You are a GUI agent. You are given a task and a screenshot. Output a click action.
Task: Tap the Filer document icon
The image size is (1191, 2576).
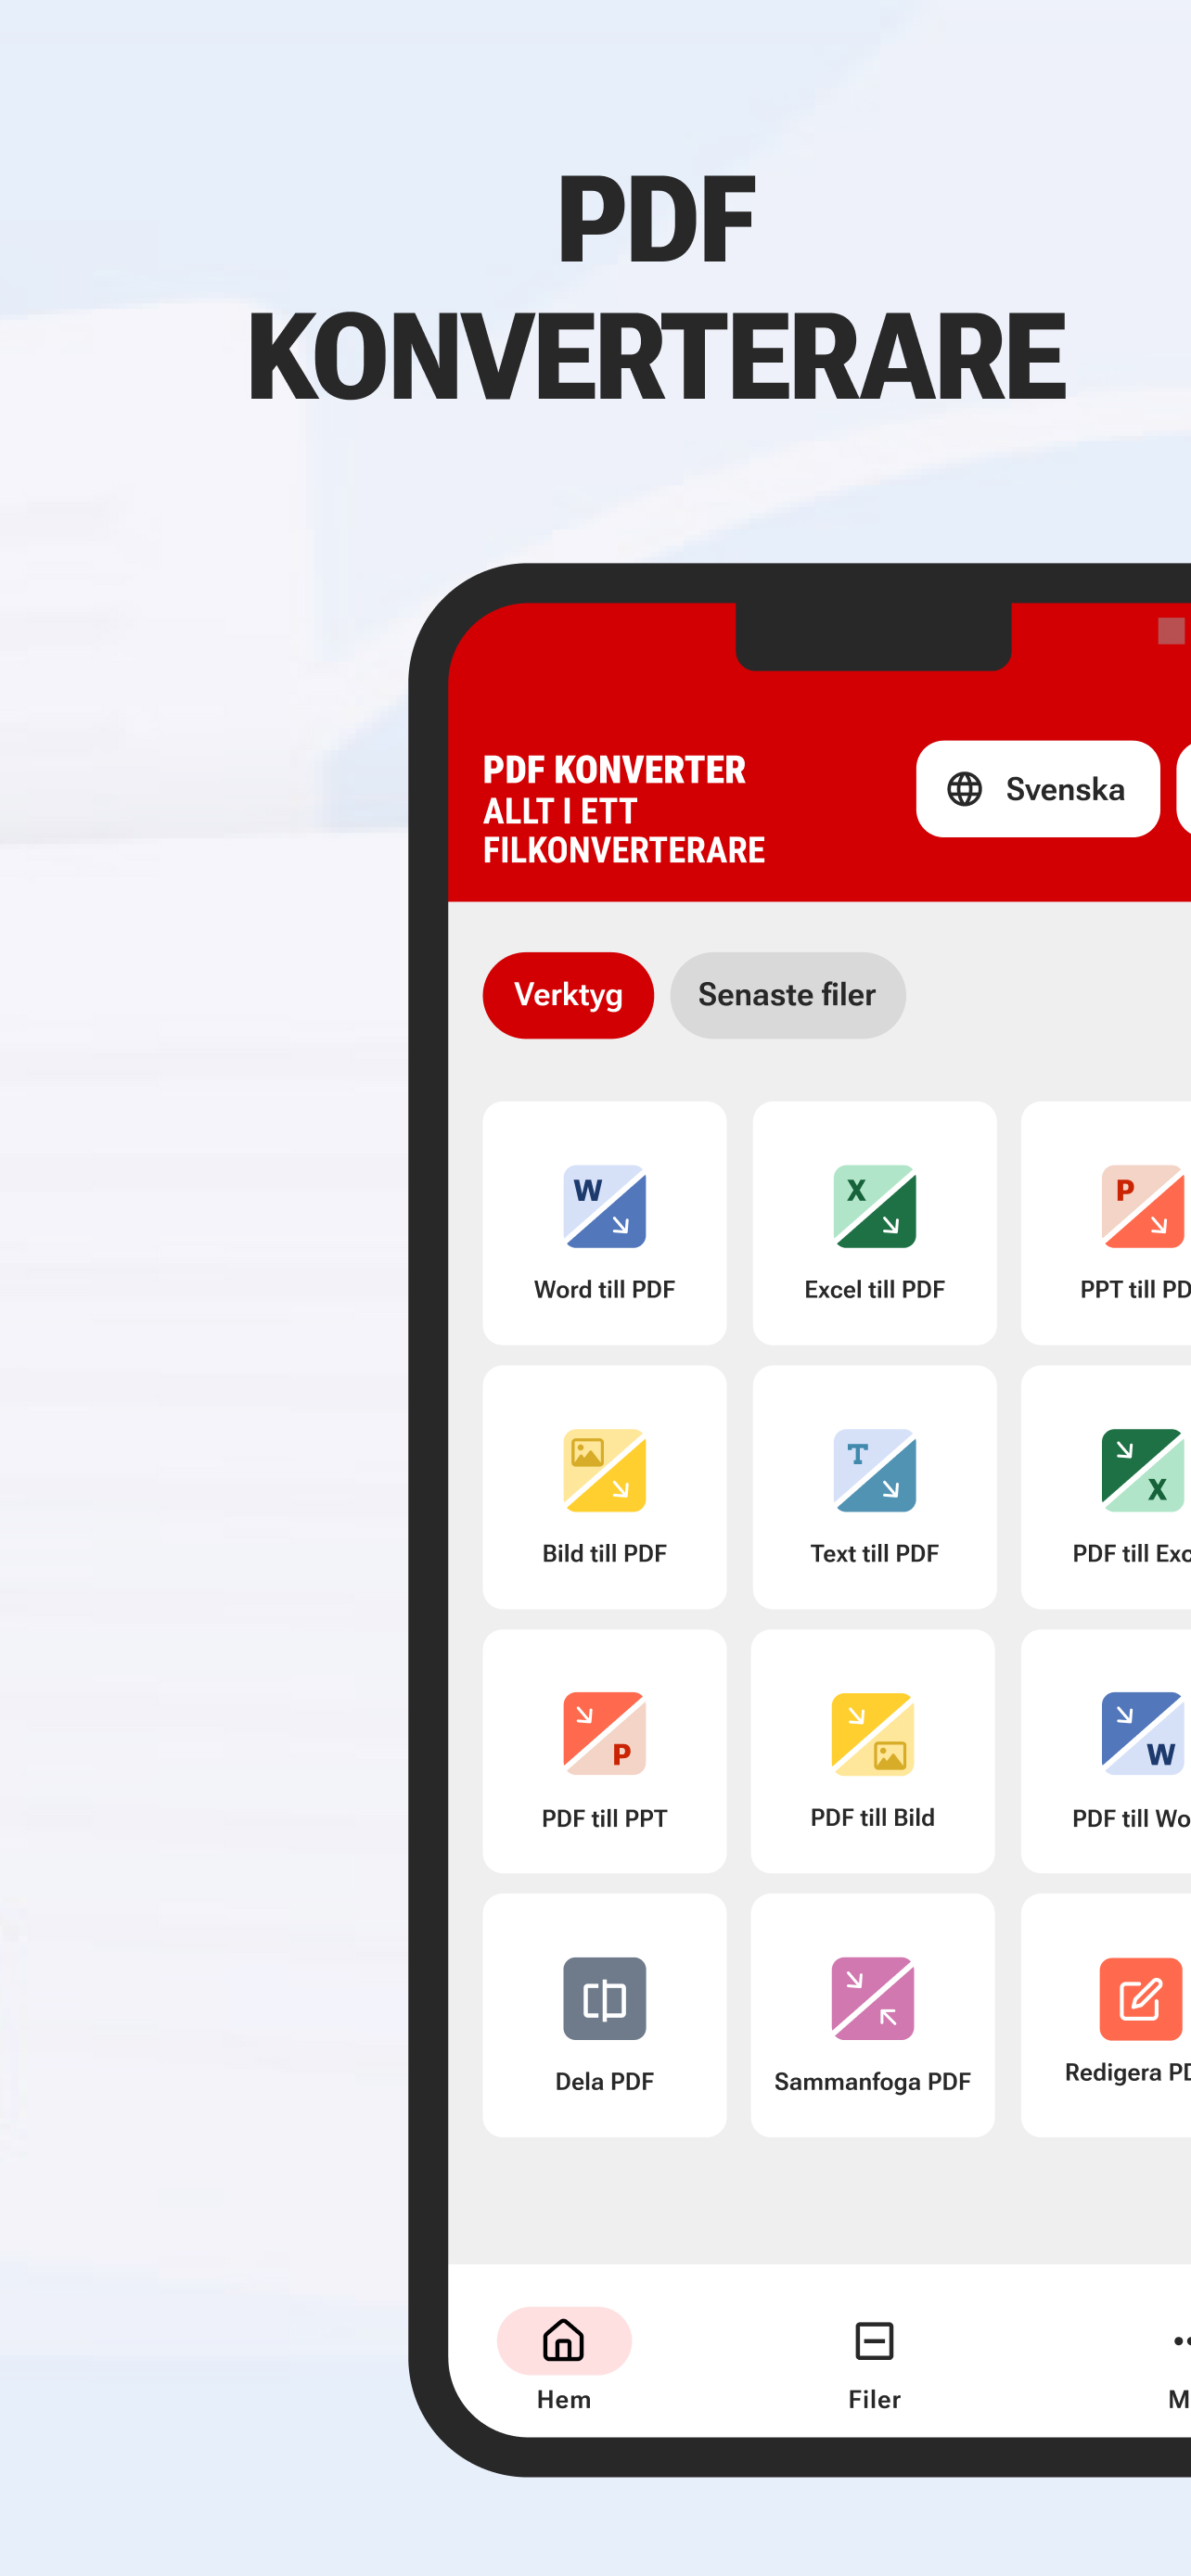tap(874, 2340)
